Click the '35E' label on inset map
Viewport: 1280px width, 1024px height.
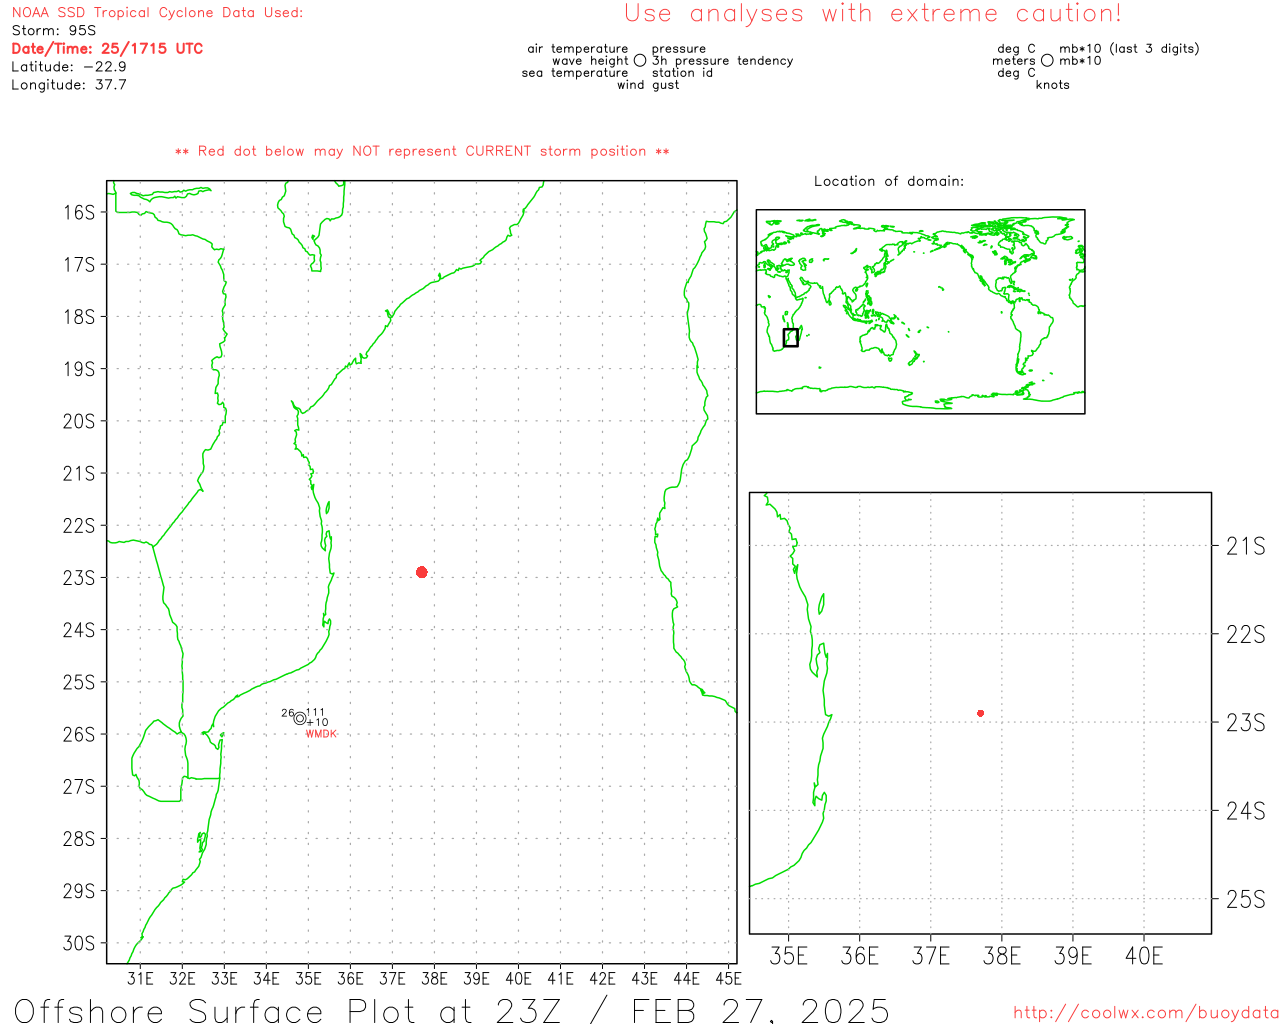click(789, 956)
